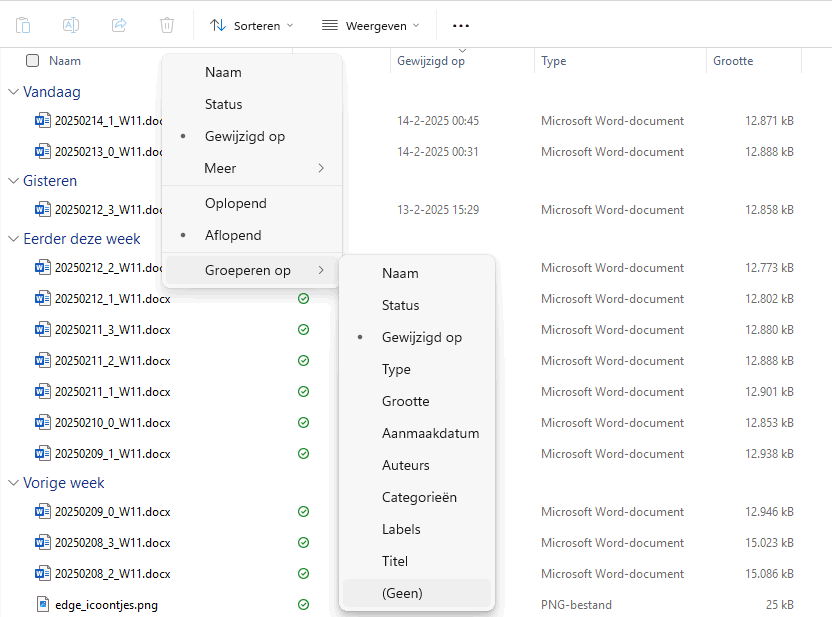832x617 pixels.
Task: Collapse the Vorige week group
Action: (13, 483)
